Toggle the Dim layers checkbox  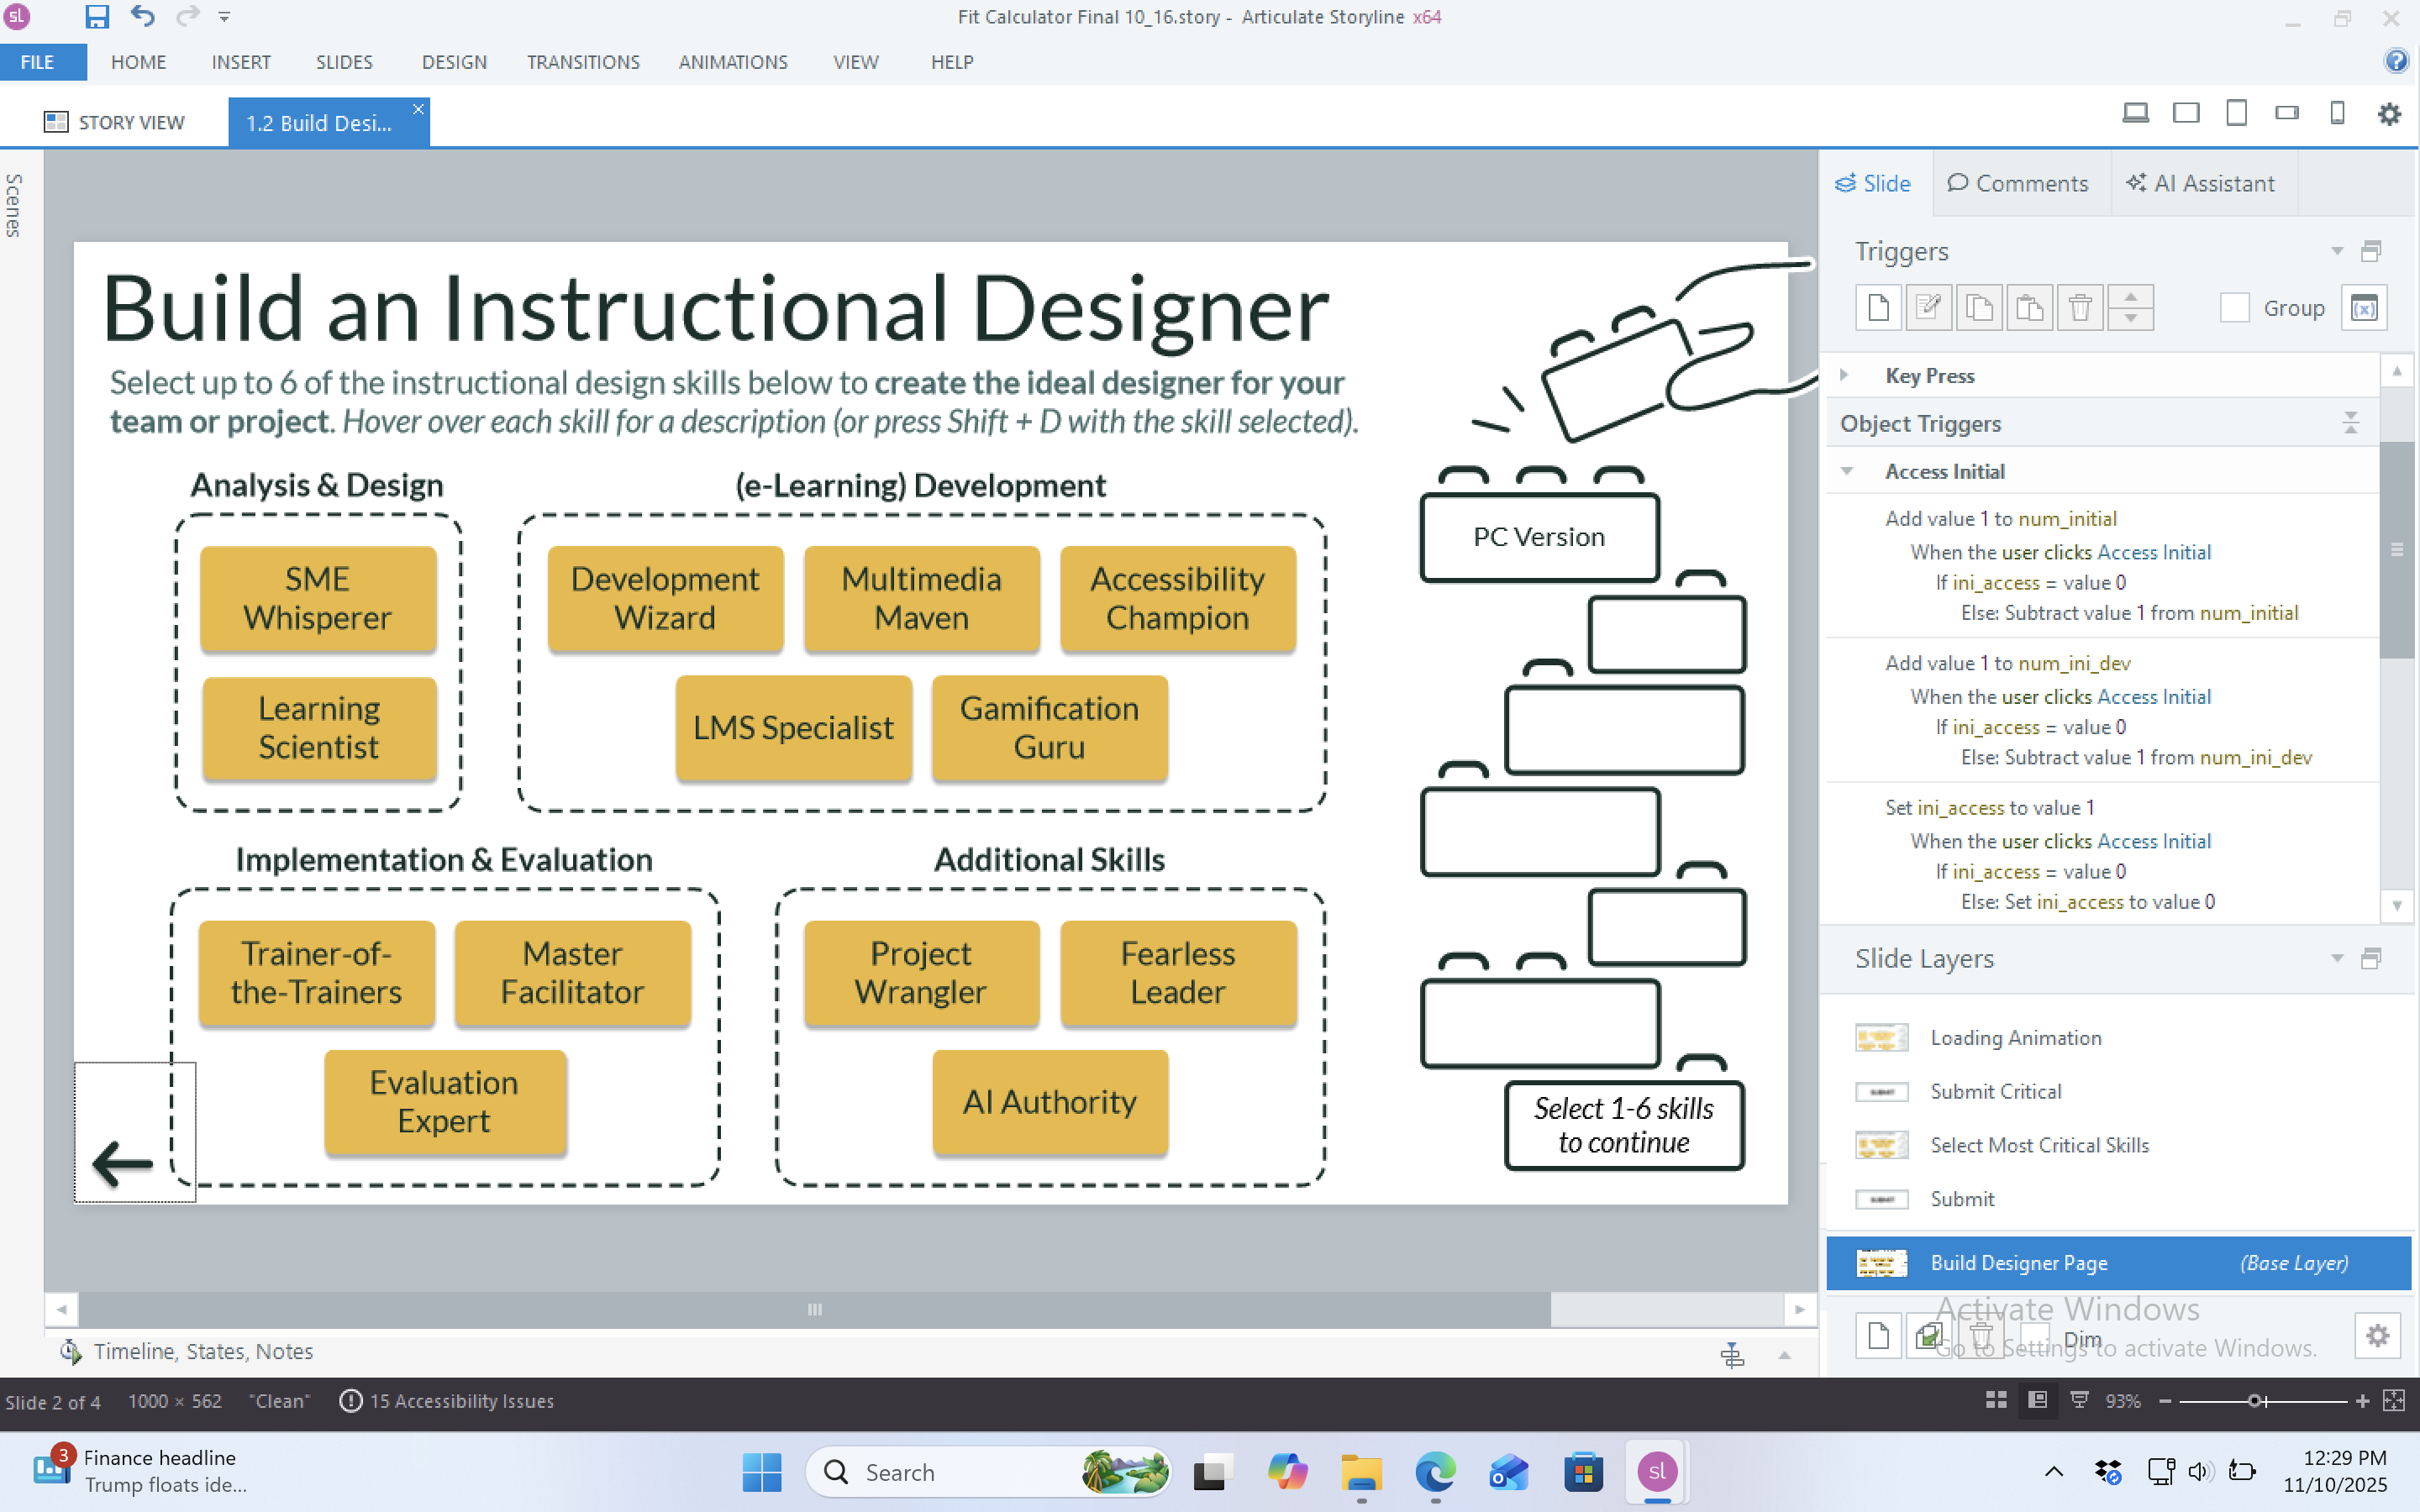click(x=2036, y=1337)
